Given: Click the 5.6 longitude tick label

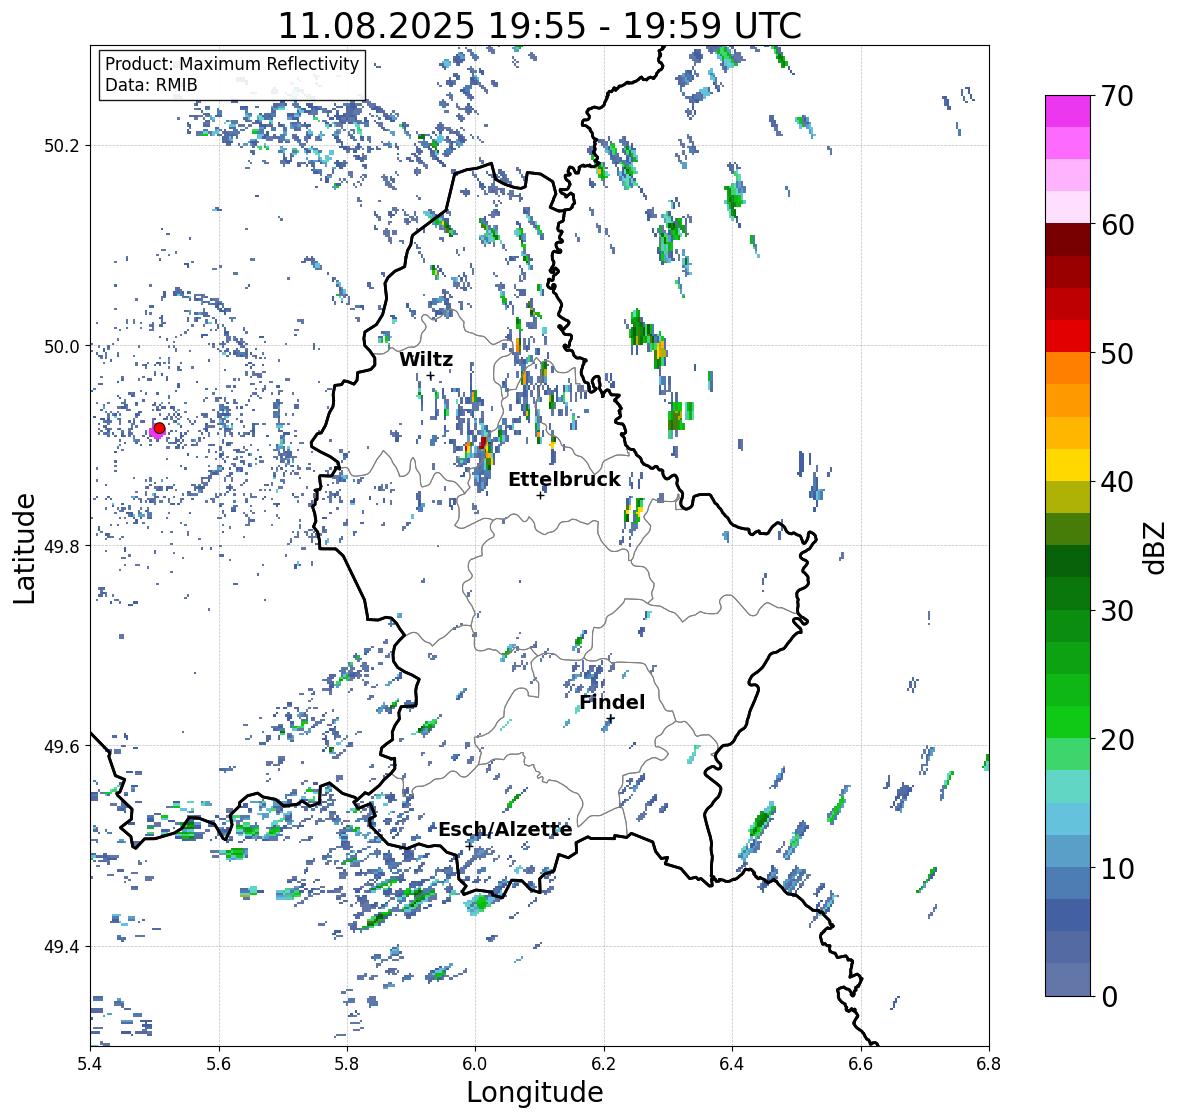Looking at the screenshot, I should 219,1064.
